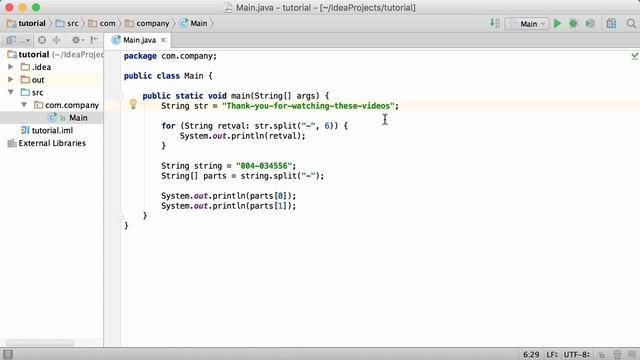
Task: Open UTF-8 encoding selector
Action: pos(577,354)
